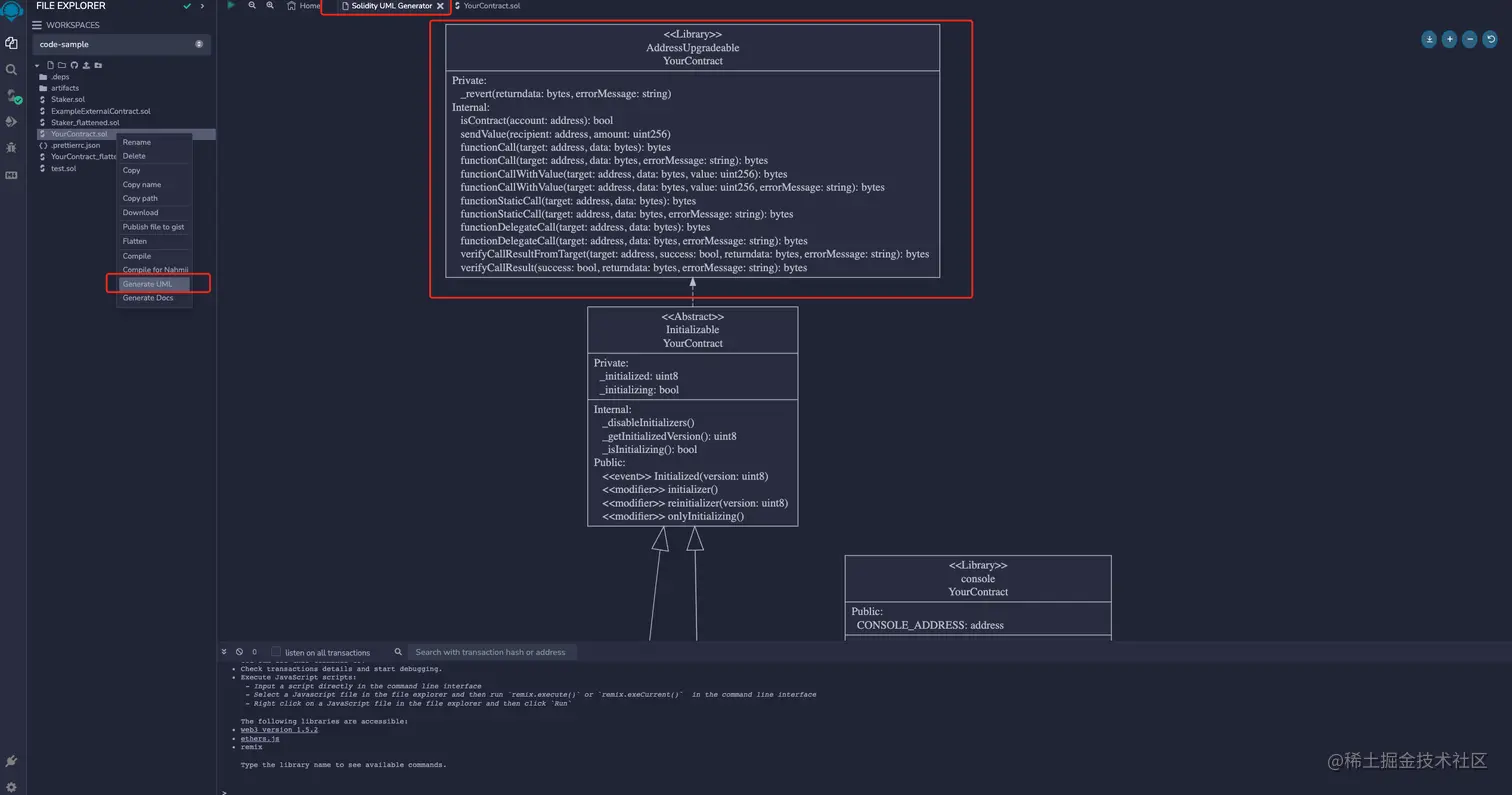Image resolution: width=1512 pixels, height=795 pixels.
Task: Click the upload folder icon
Action: point(98,65)
